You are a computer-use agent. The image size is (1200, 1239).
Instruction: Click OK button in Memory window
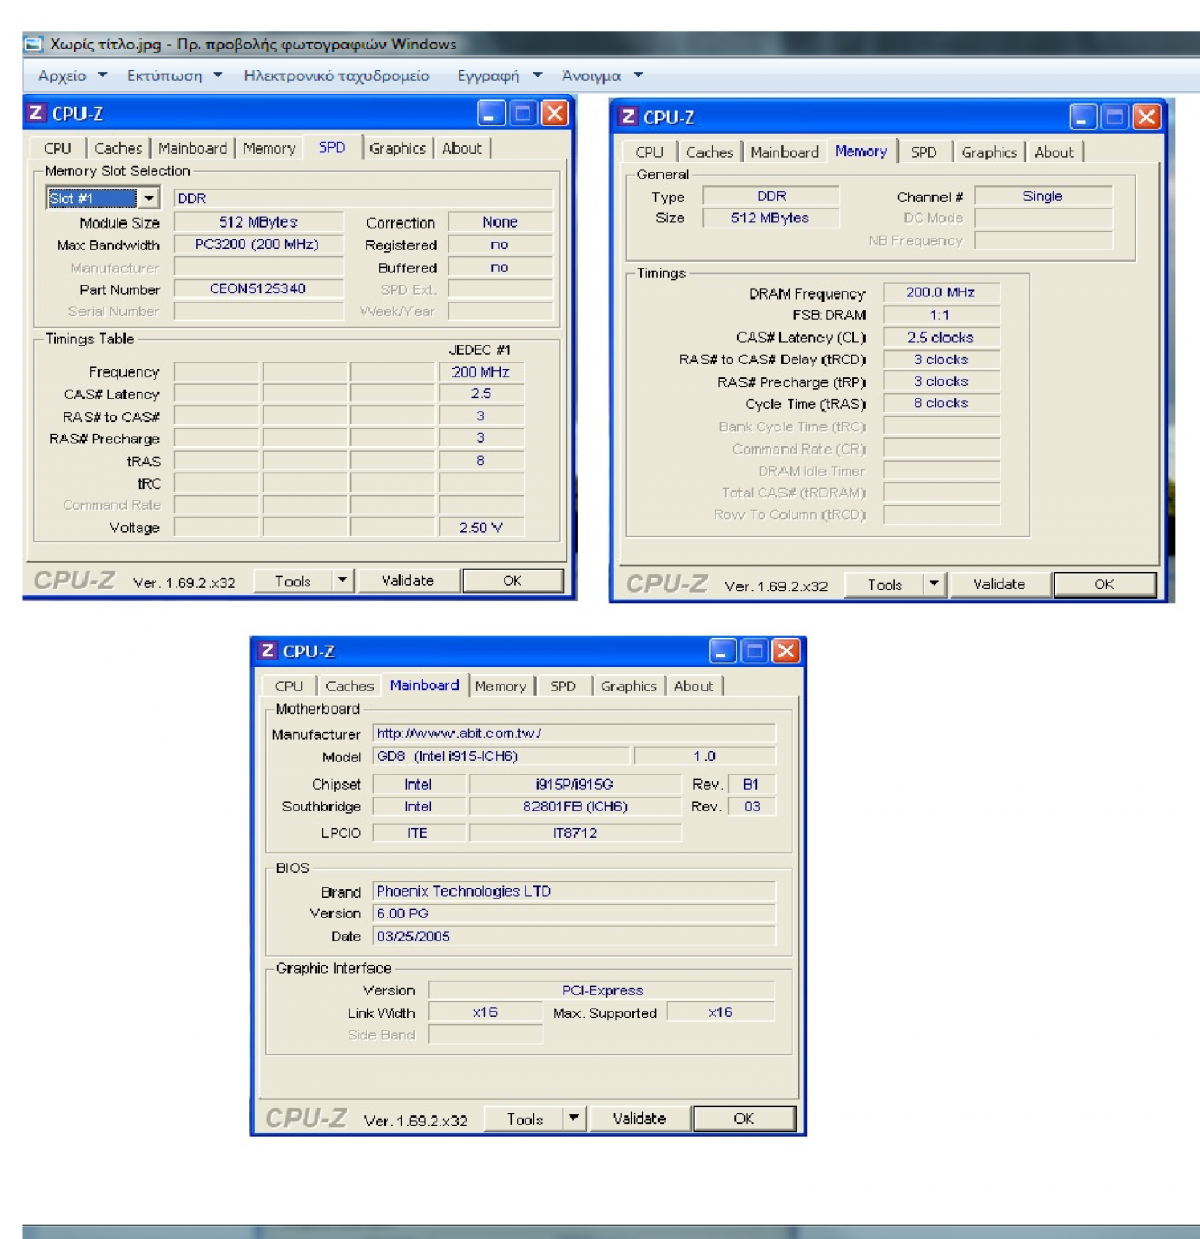point(1104,584)
